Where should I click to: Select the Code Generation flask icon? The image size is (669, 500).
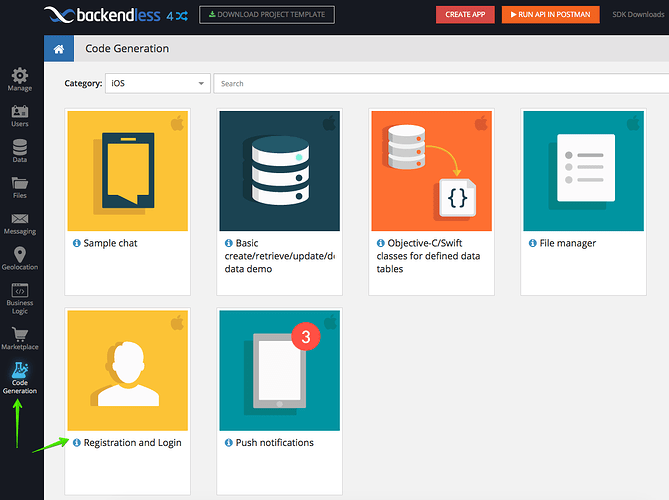click(x=20, y=370)
